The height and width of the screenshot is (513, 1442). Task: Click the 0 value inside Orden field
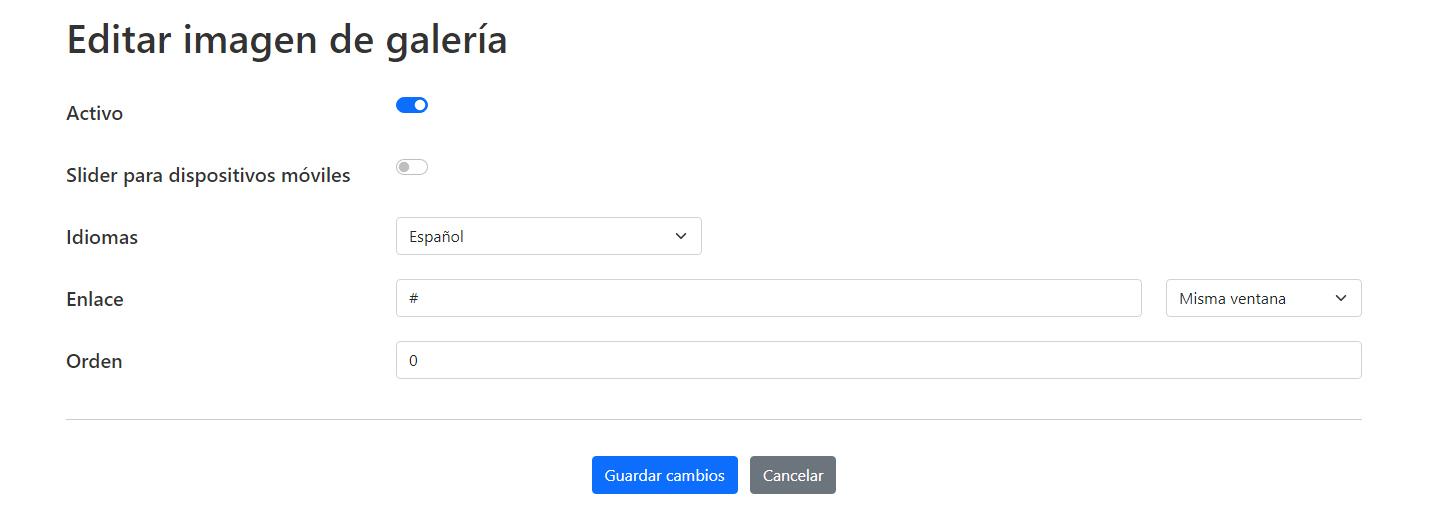pyautogui.click(x=413, y=360)
